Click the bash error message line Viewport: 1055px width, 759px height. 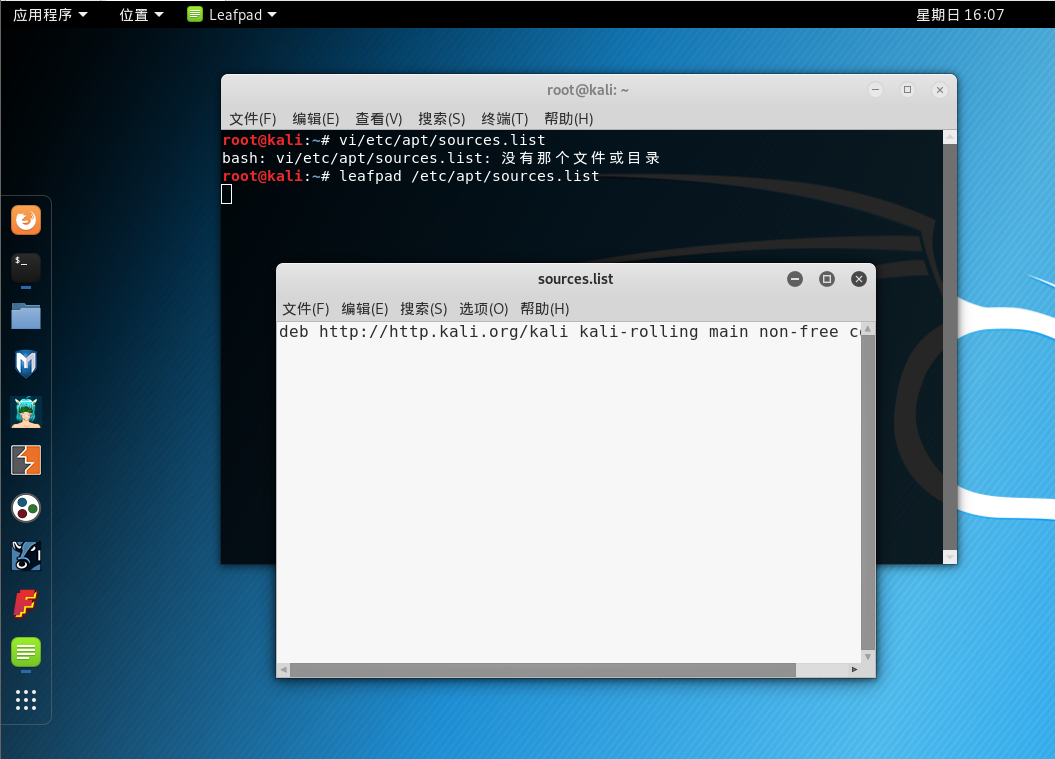pos(441,158)
